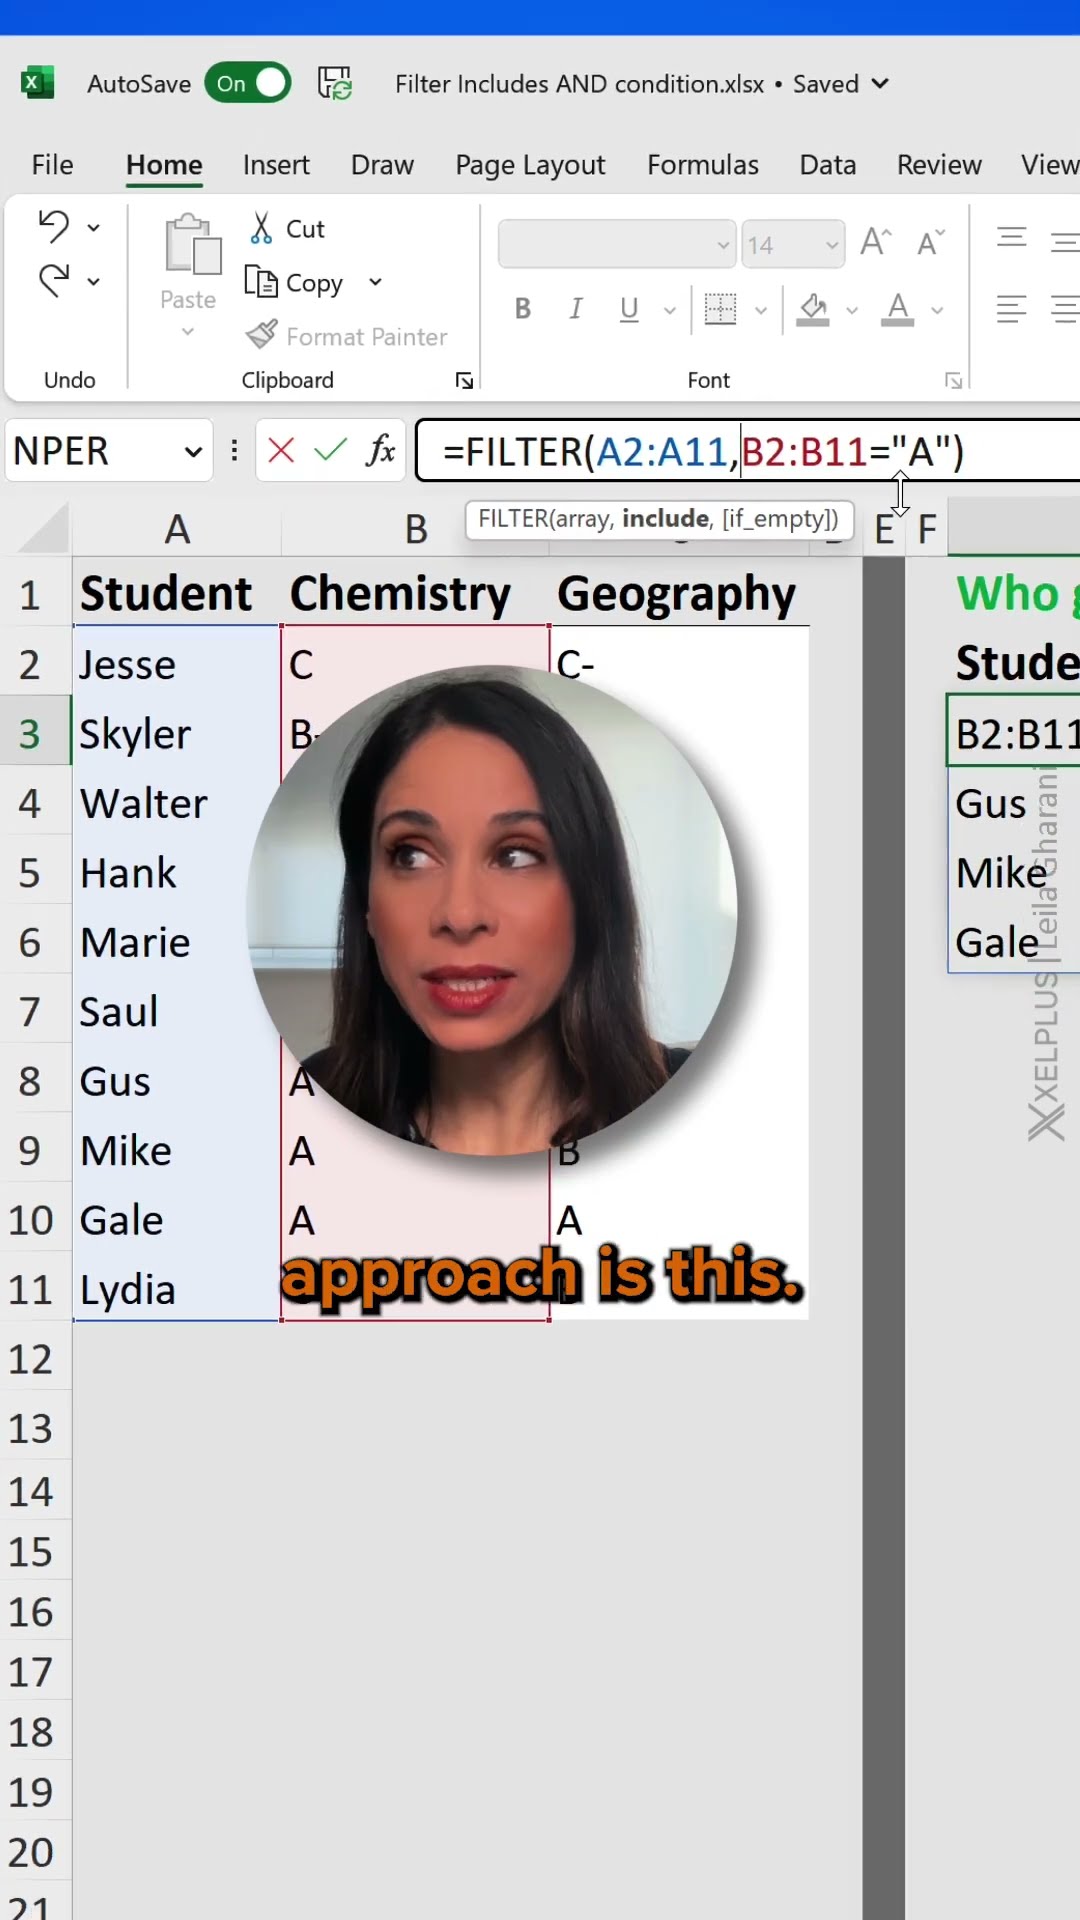The image size is (1080, 1920).
Task: Open the Name Box dropdown arrow
Action: tap(192, 452)
